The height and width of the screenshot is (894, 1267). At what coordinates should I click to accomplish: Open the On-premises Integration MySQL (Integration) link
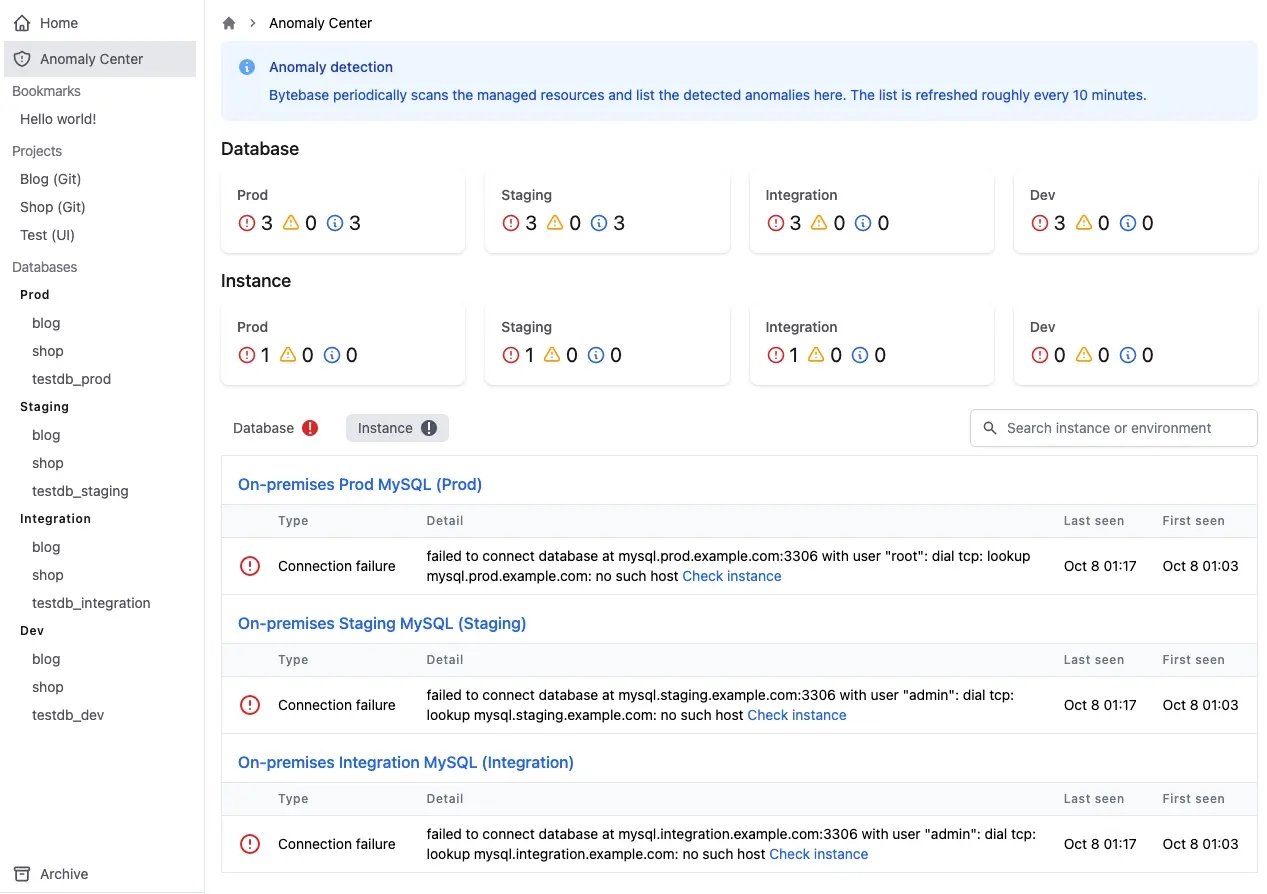(x=406, y=762)
